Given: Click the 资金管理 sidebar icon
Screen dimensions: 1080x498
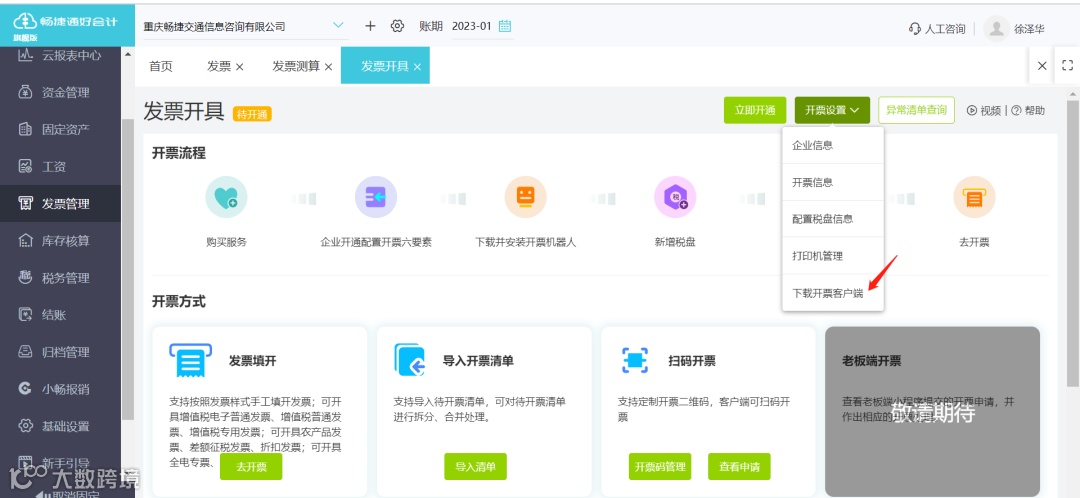Looking at the screenshot, I should (25, 92).
